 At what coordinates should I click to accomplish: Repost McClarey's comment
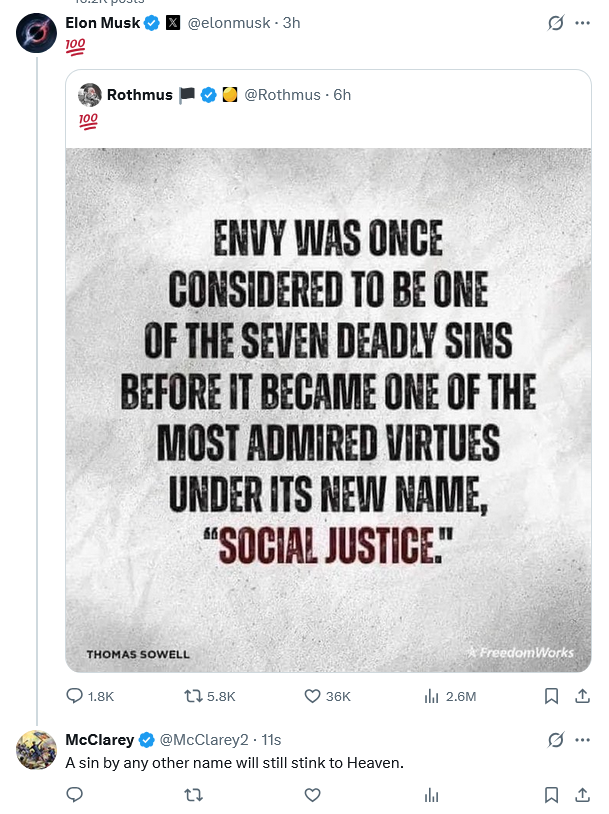pos(196,795)
